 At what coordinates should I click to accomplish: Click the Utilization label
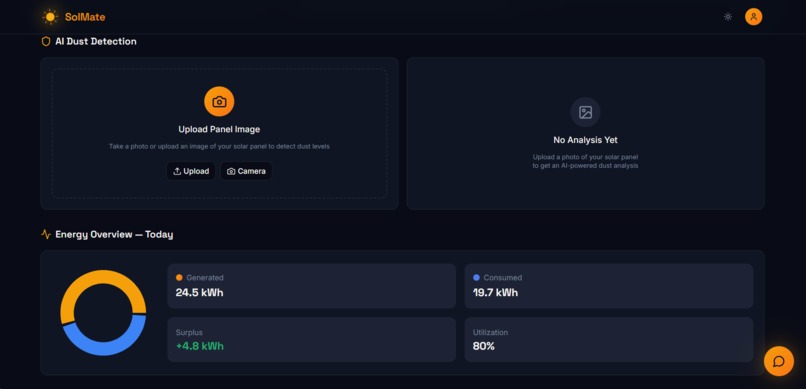click(490, 332)
